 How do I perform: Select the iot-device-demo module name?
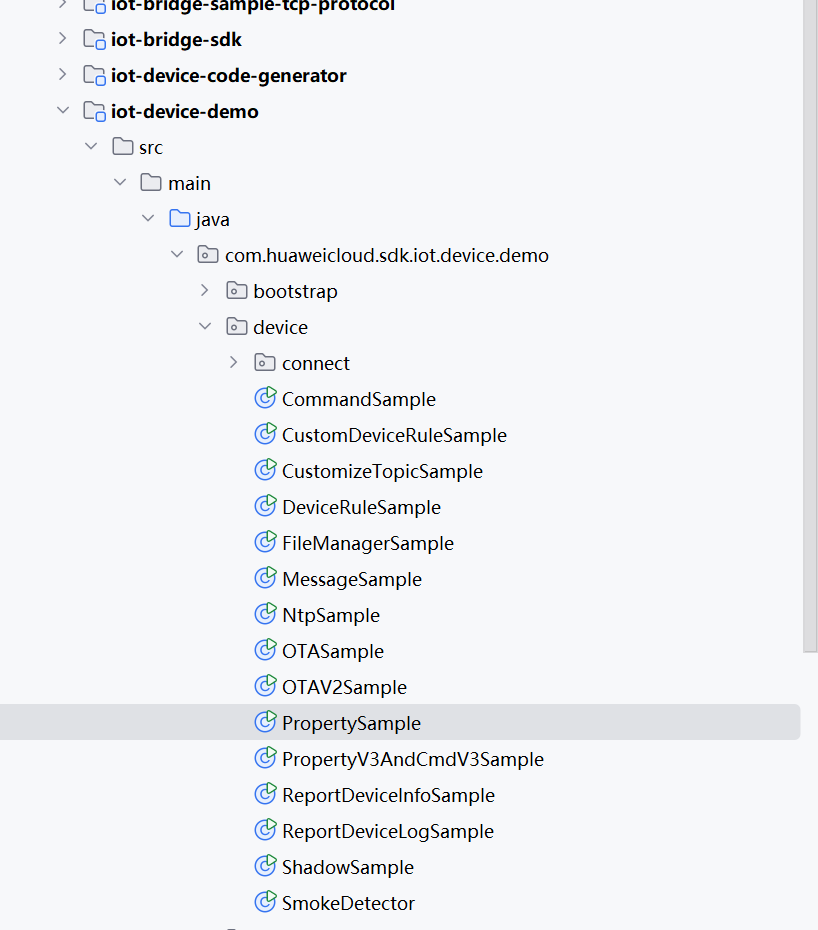click(184, 112)
